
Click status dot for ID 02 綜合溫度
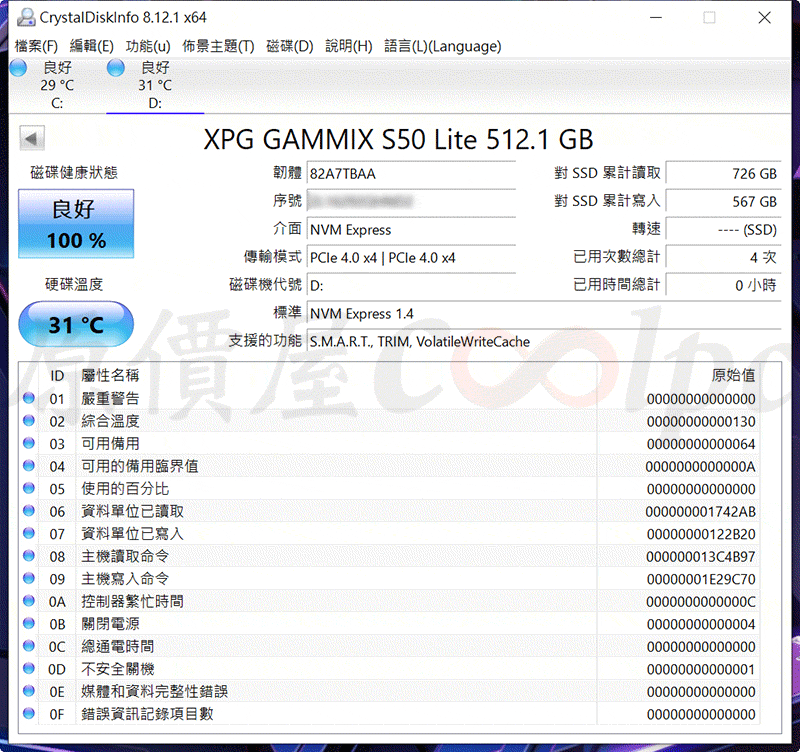pos(29,421)
